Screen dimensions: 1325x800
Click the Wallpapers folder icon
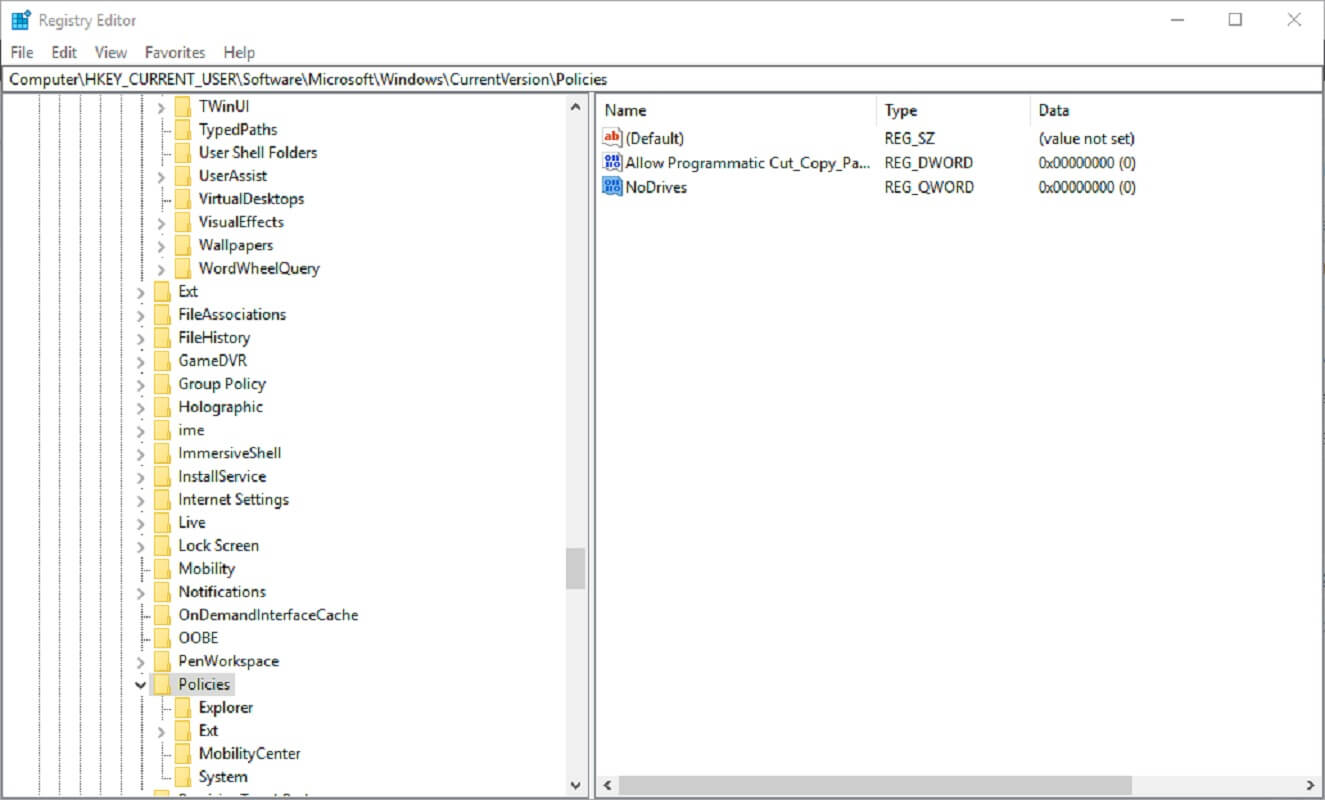183,244
